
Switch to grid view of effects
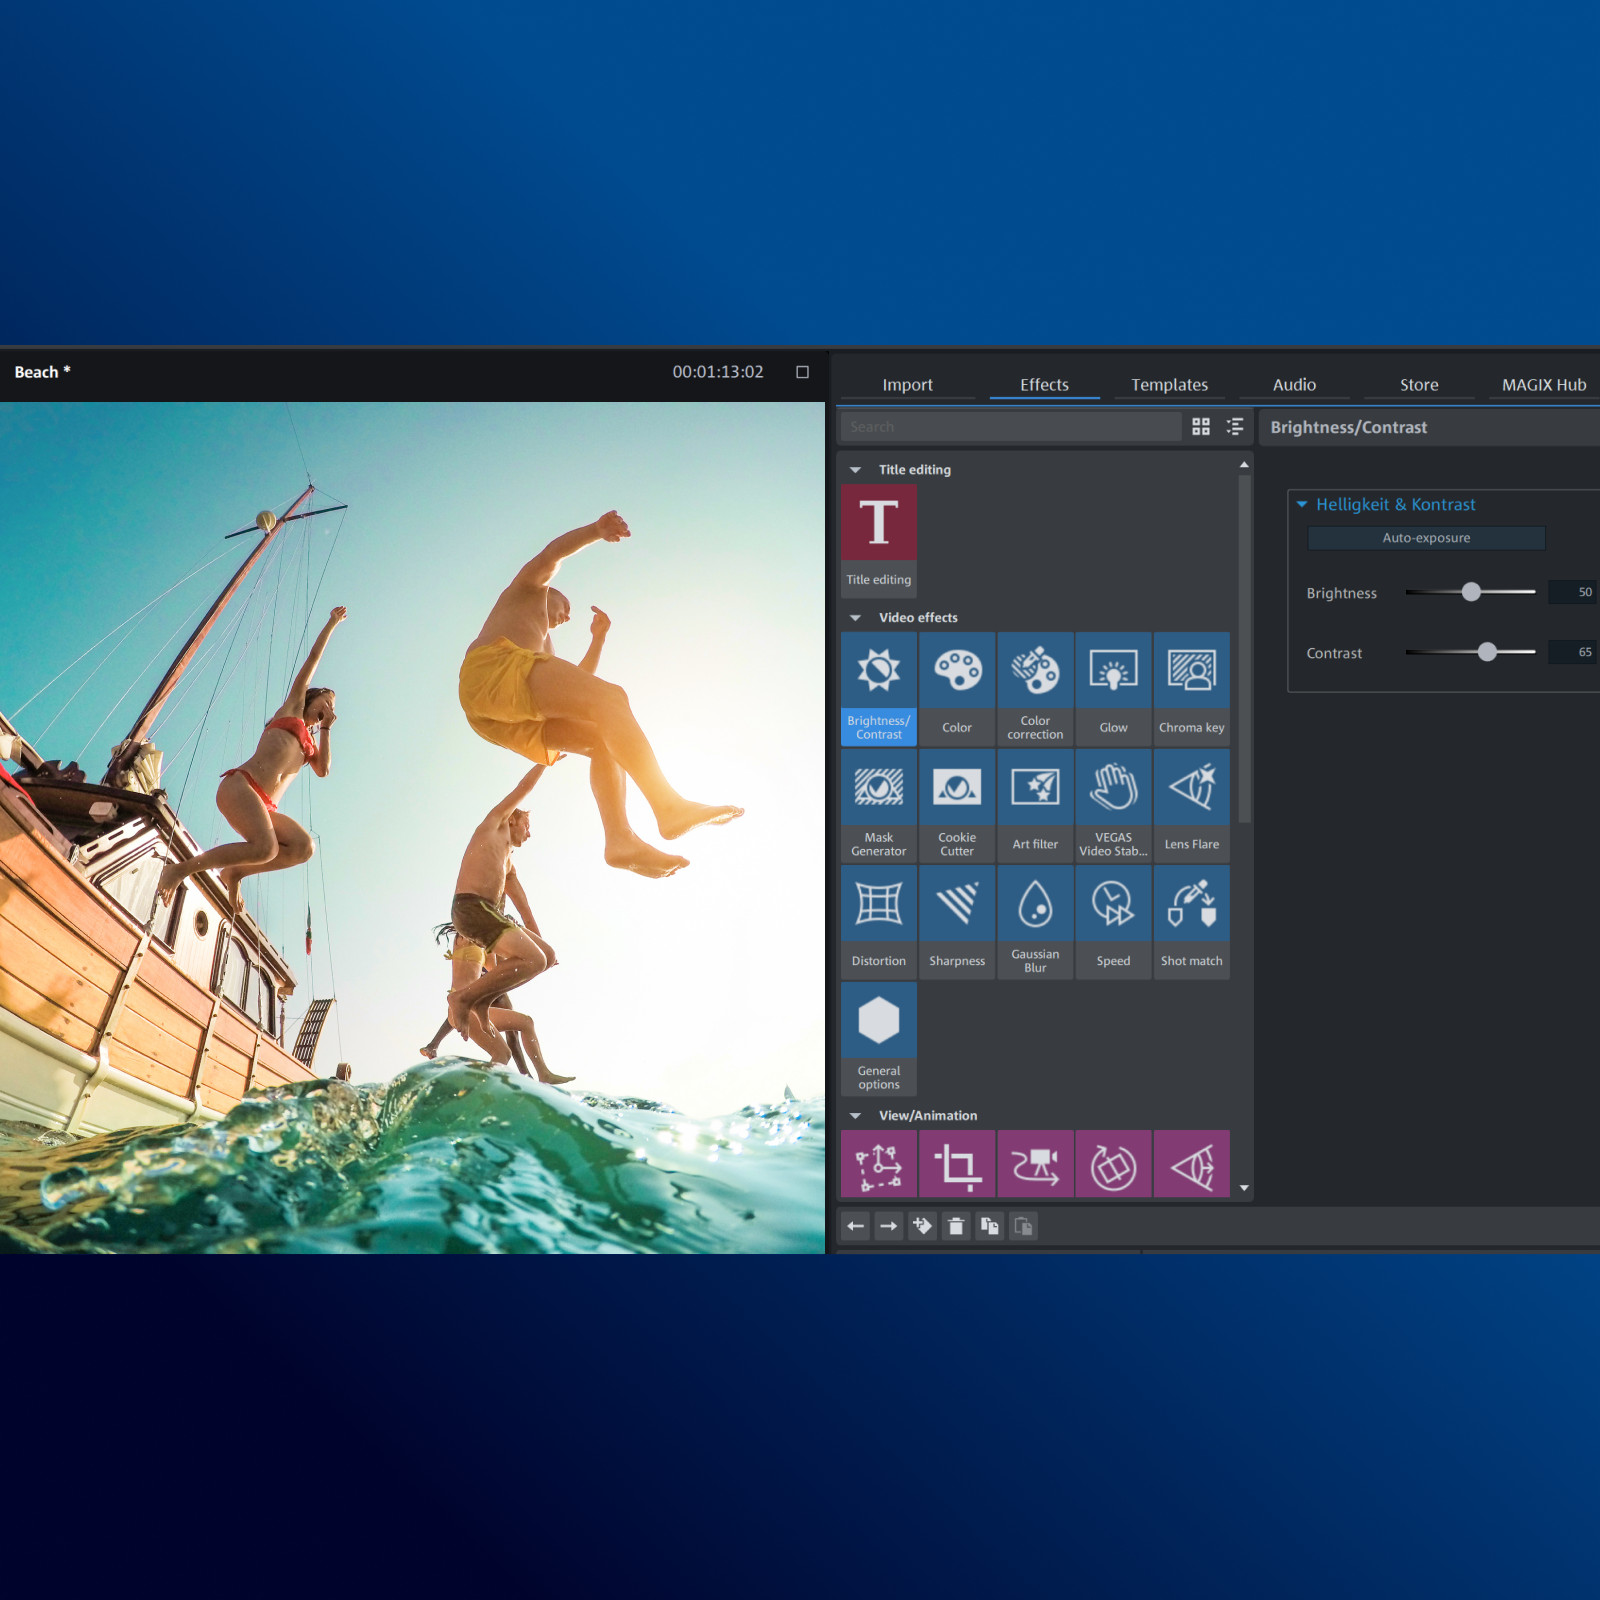click(1201, 427)
